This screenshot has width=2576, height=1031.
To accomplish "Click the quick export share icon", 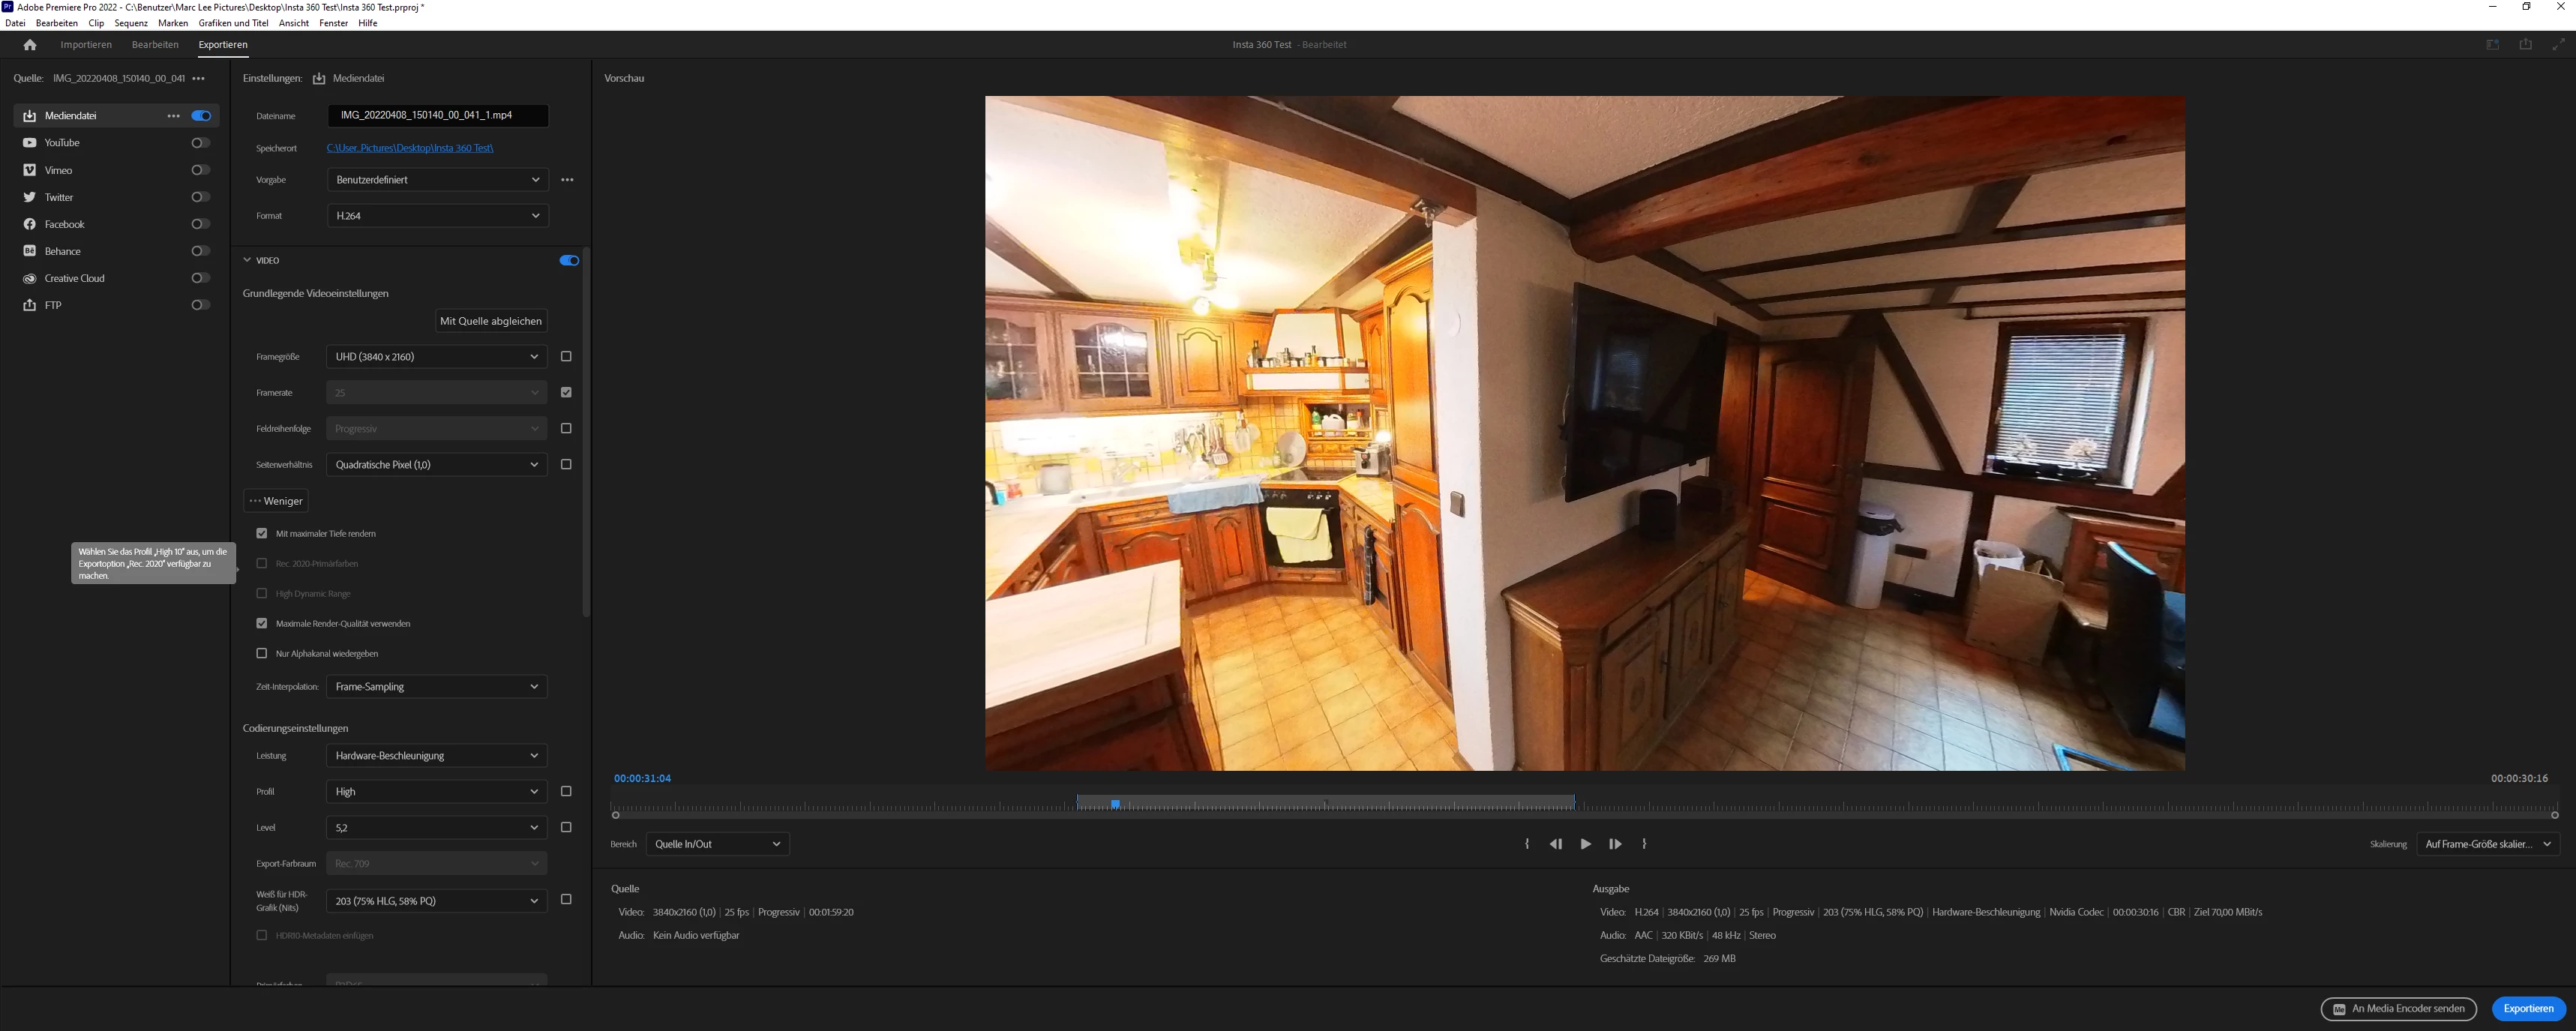I will pos(2525,45).
